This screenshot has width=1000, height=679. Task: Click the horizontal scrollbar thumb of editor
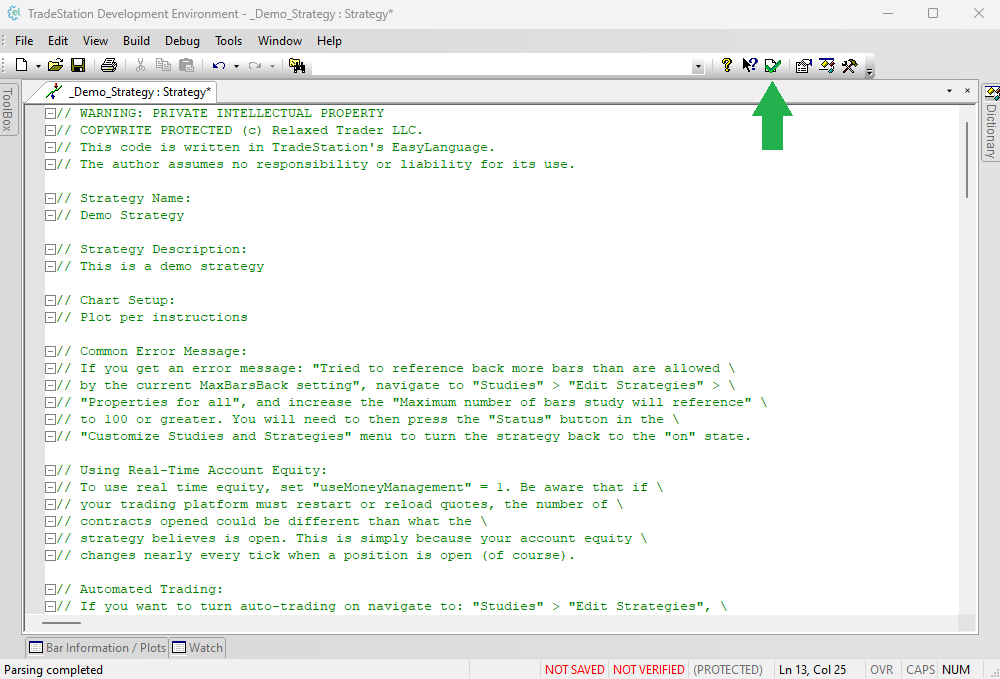tap(61, 623)
